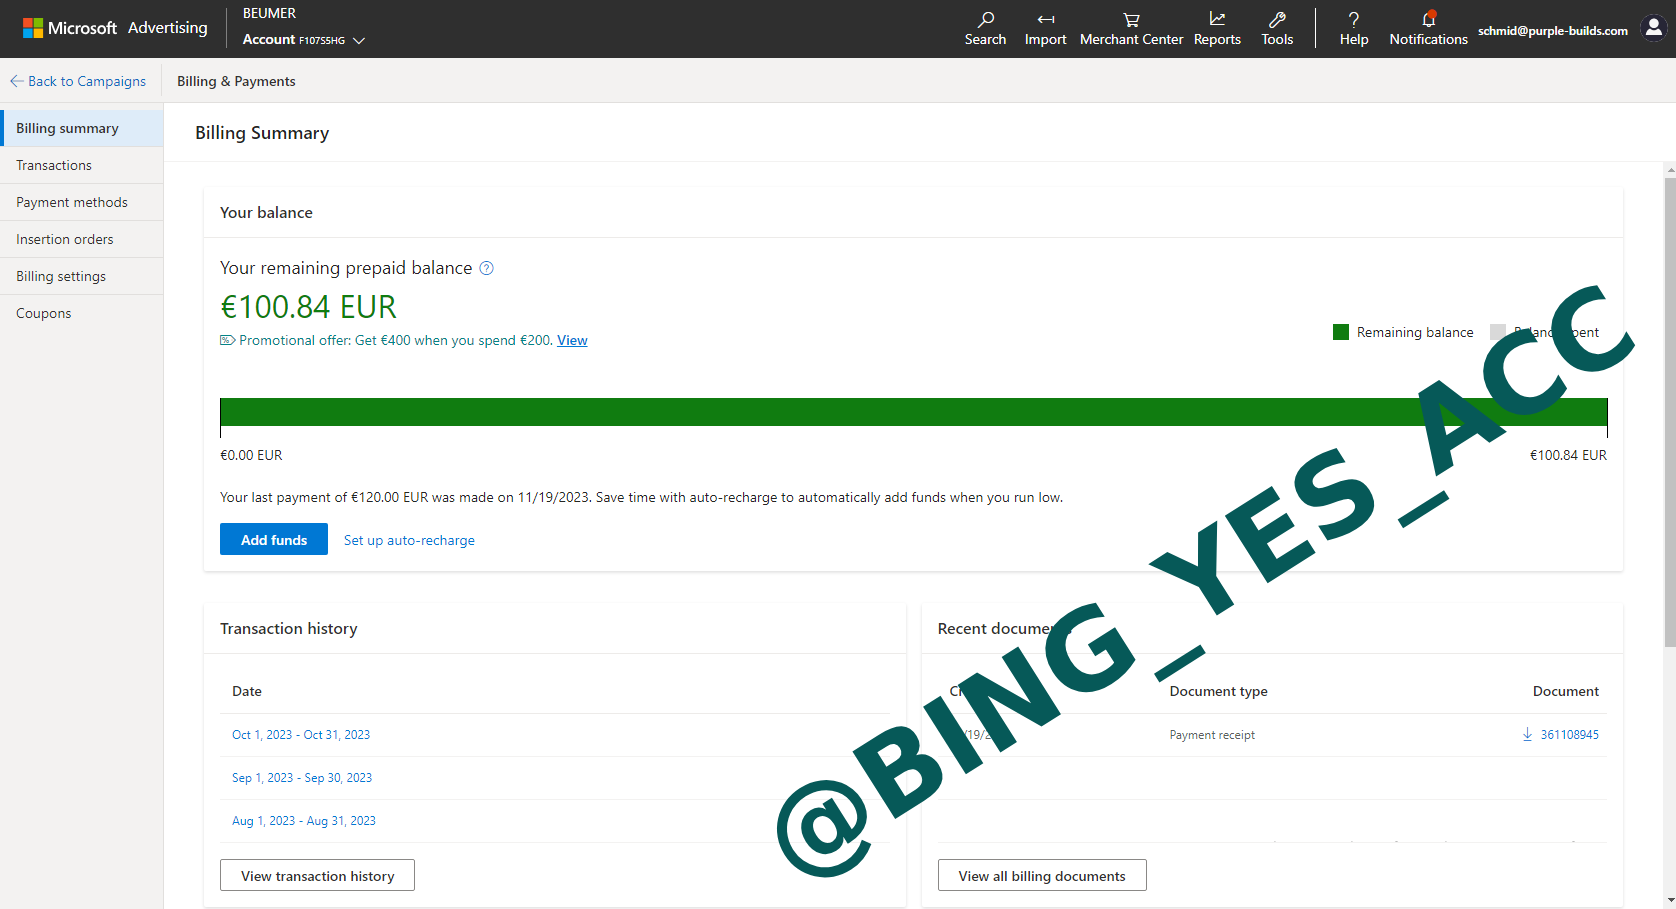Open the Notifications bell icon

(1428, 20)
